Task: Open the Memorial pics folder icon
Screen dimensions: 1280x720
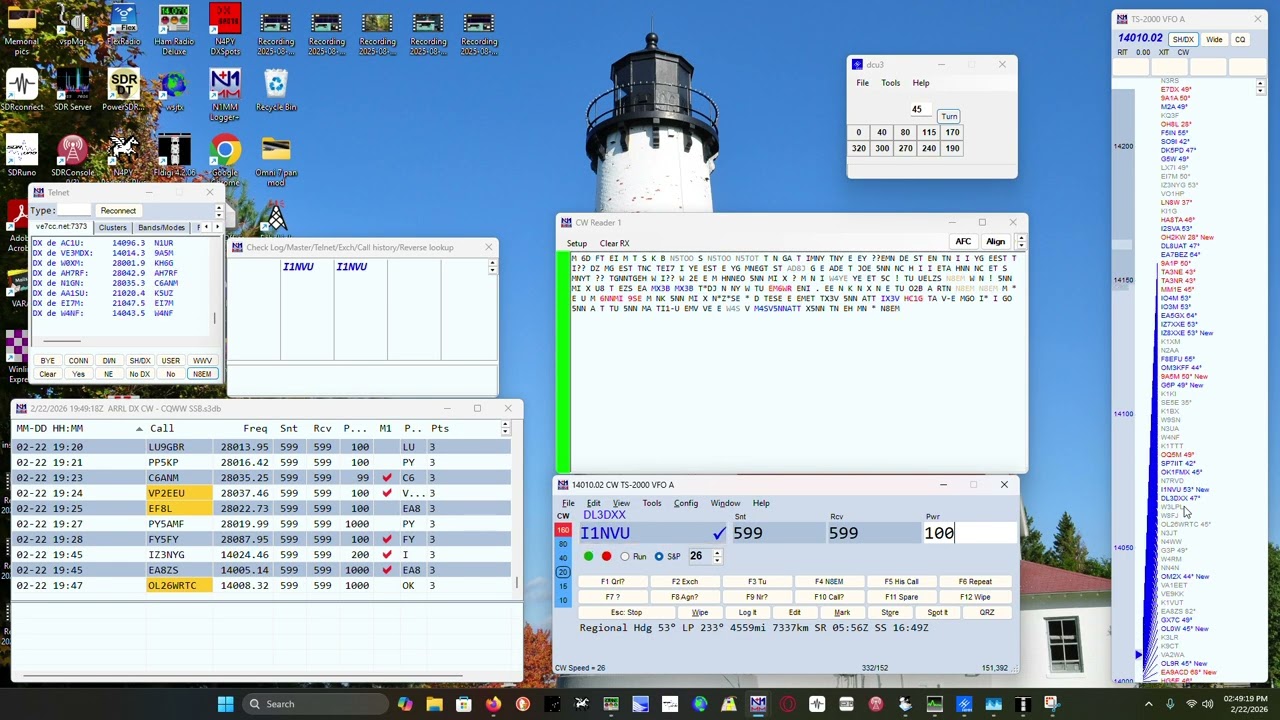Action: coord(21,30)
